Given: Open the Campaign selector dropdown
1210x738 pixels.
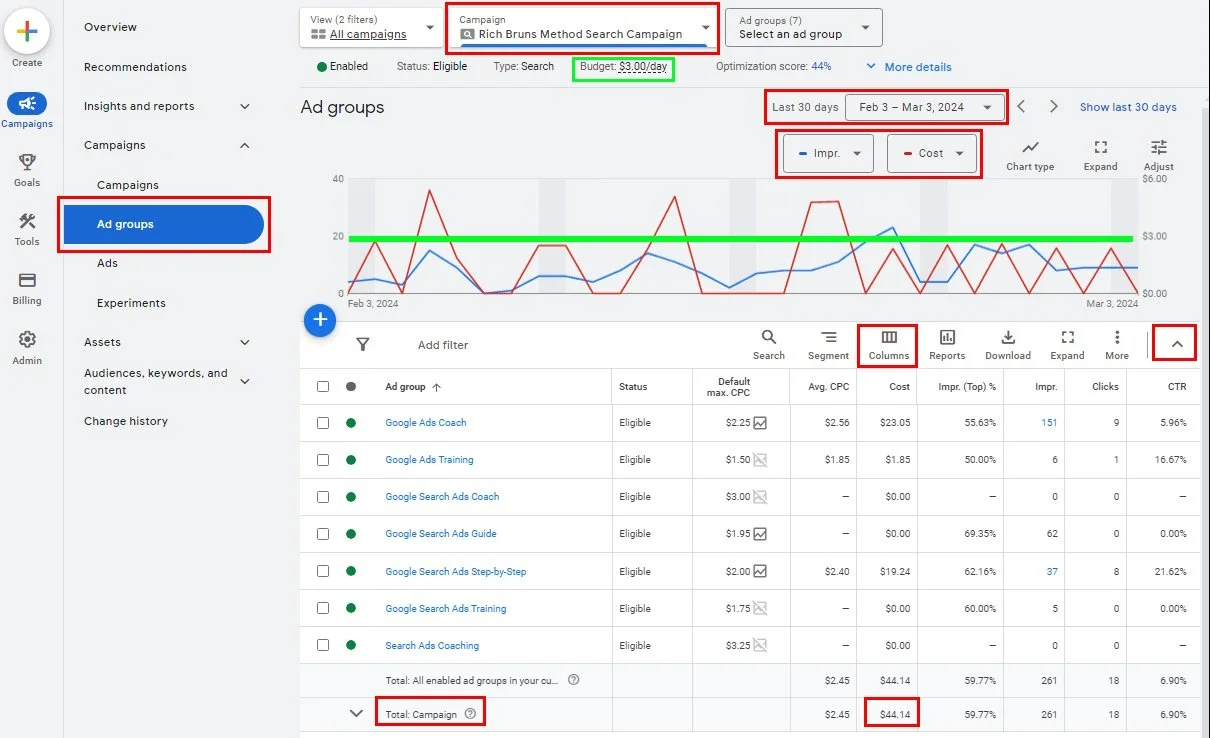Looking at the screenshot, I should pyautogui.click(x=583, y=28).
